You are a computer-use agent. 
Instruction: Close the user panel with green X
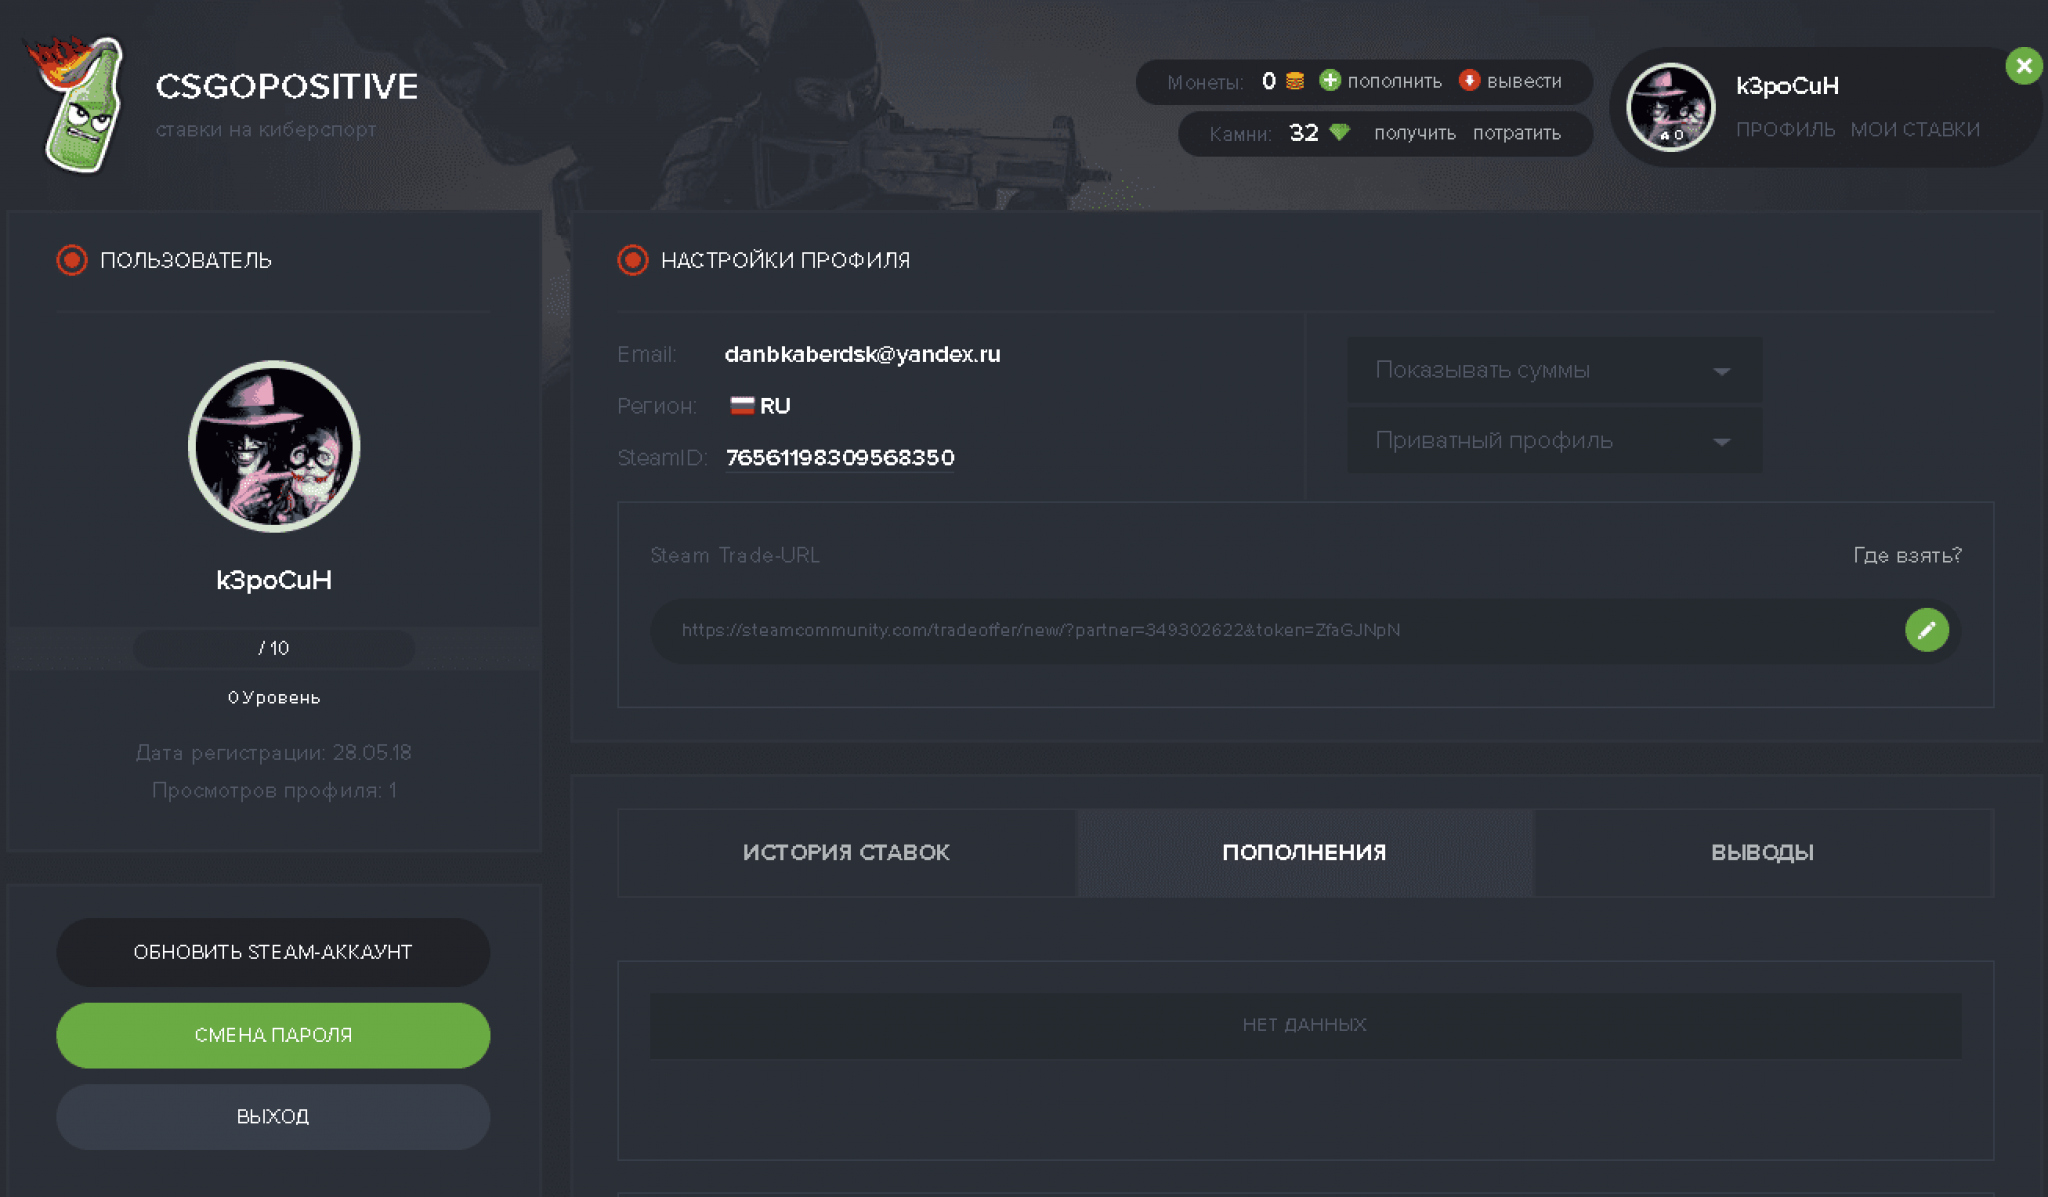coord(2023,66)
